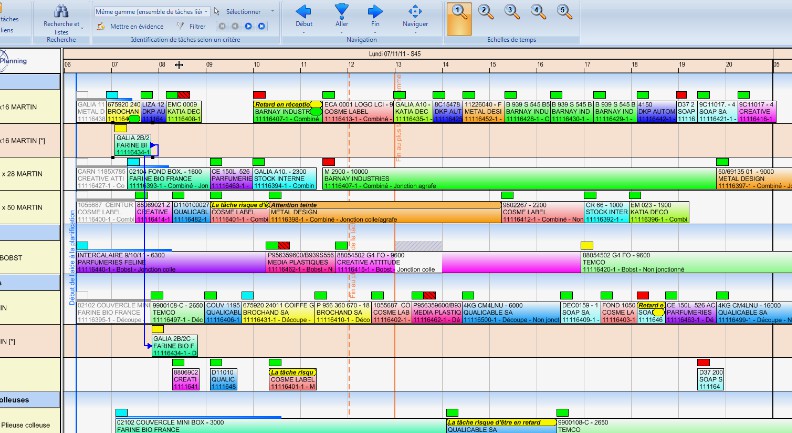This screenshot has width=792, height=433.
Task: Expand dropdown under Naviguer button
Action: point(415,32)
